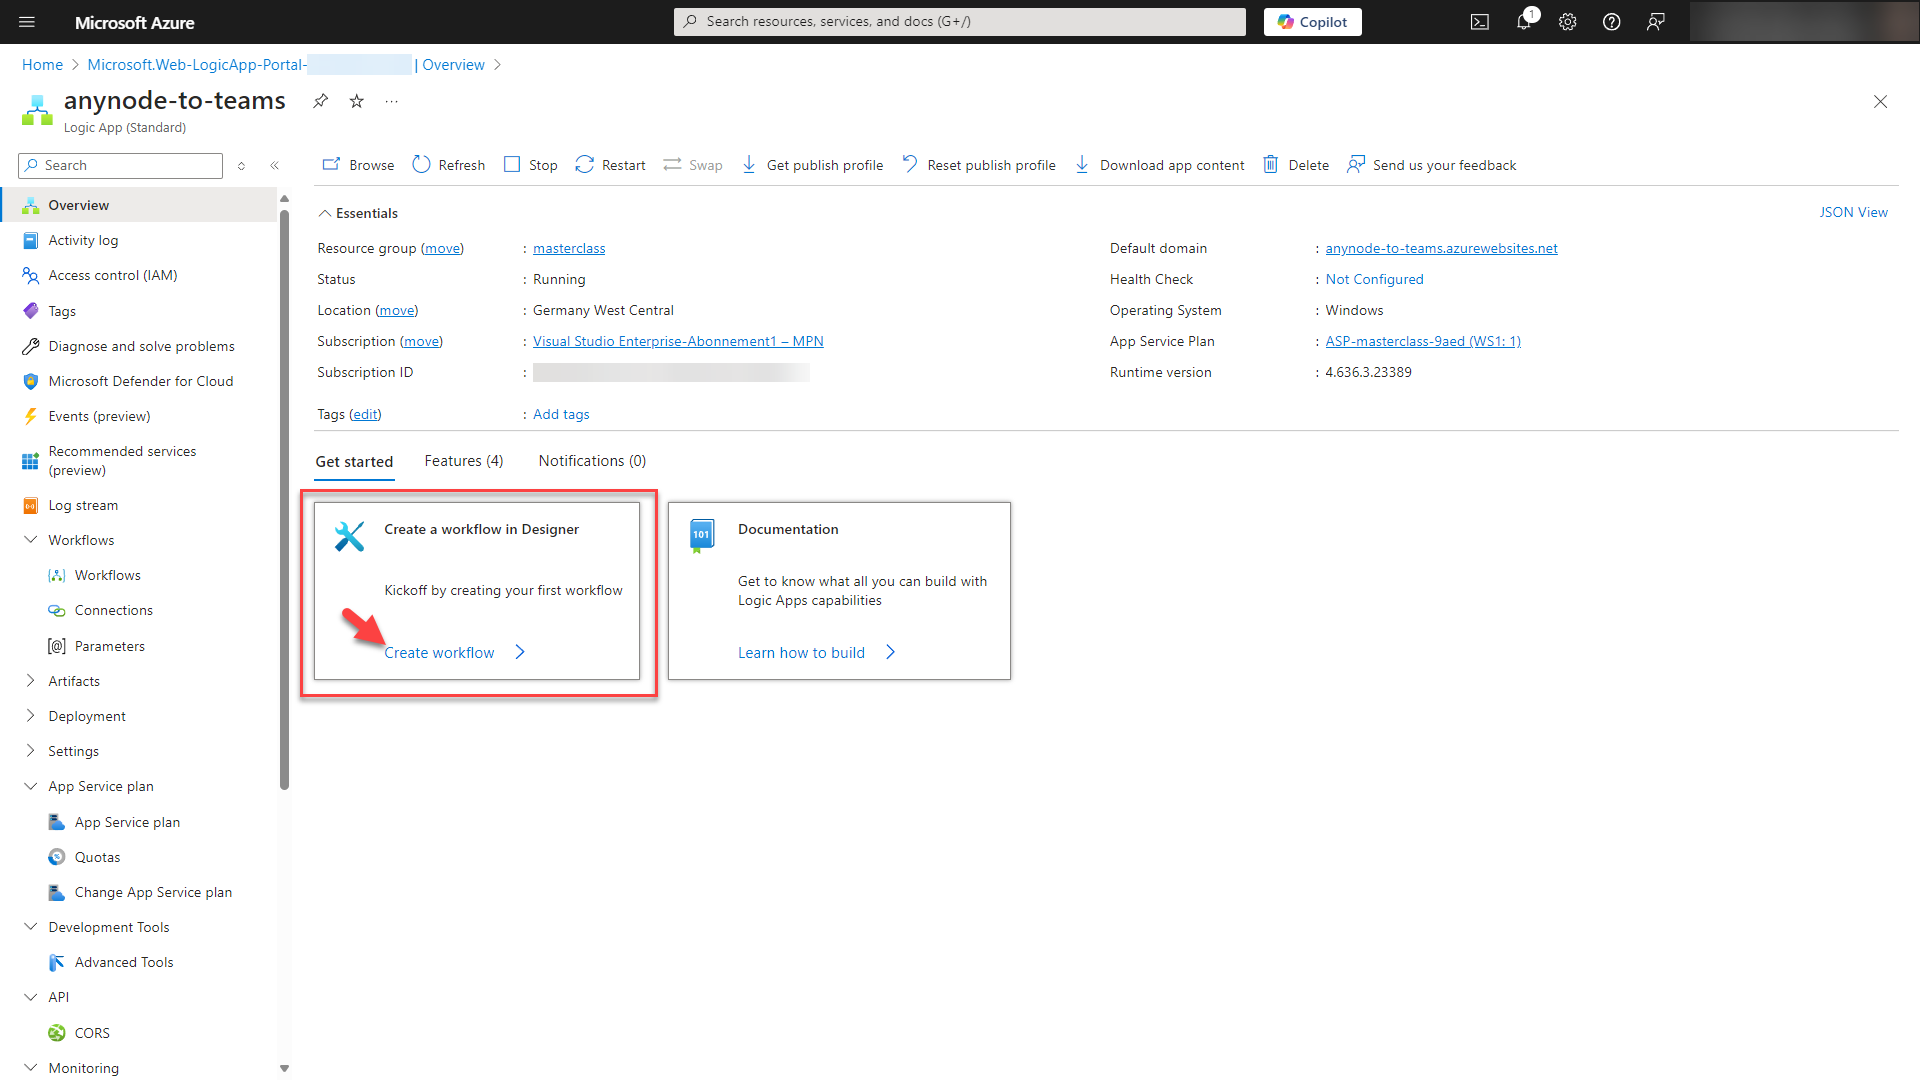This screenshot has width=1920, height=1080.
Task: Select the Refresh icon on the toolbar
Action: tap(421, 164)
